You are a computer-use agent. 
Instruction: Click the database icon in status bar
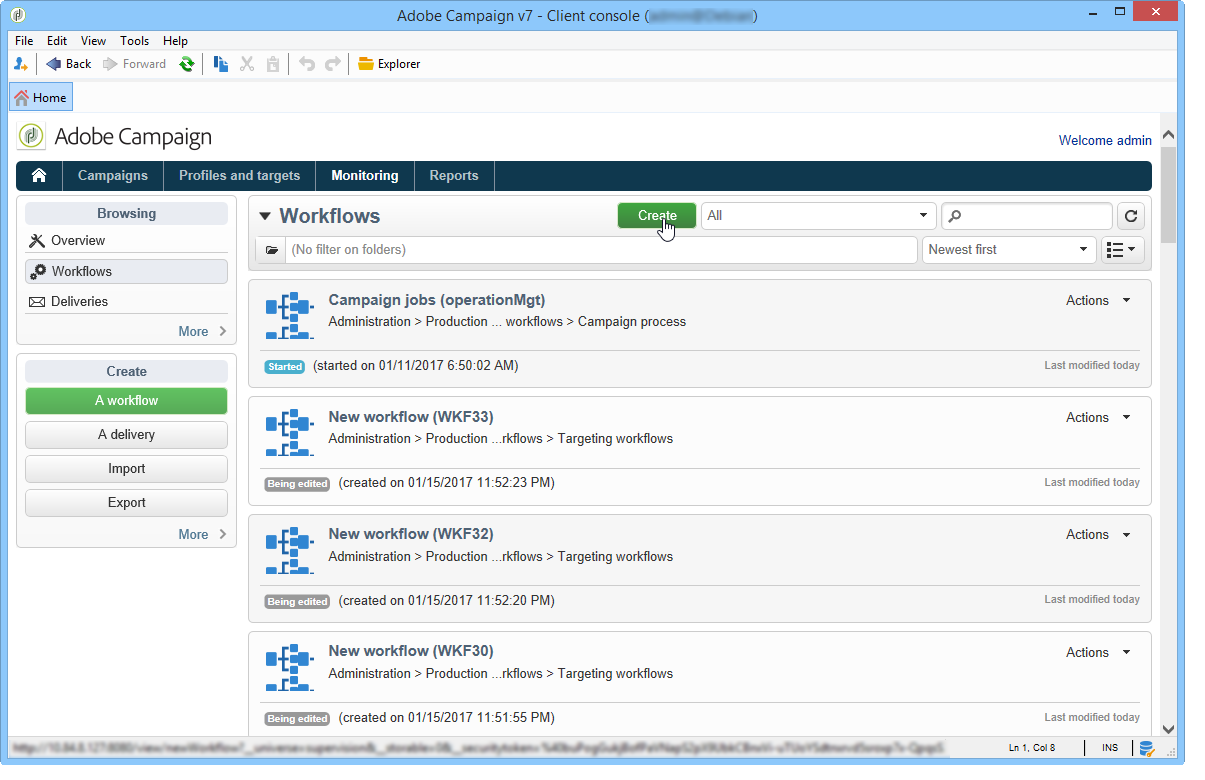click(x=1147, y=748)
